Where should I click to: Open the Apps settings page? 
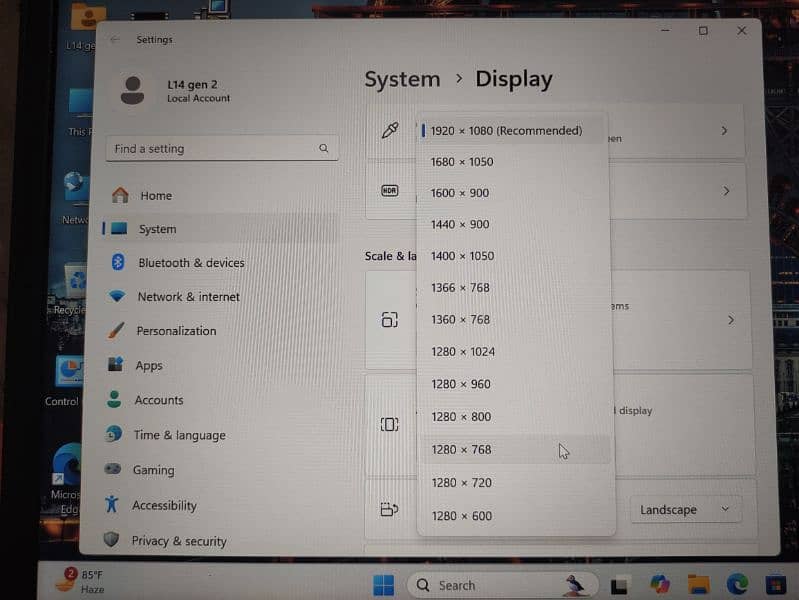pyautogui.click(x=149, y=366)
